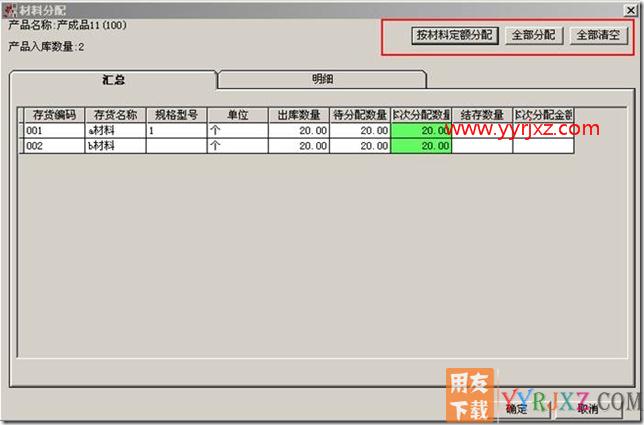Image resolution: width=644 pixels, height=425 pixels.
Task: Edit green allocation cell for a材料
Action: coord(421,131)
